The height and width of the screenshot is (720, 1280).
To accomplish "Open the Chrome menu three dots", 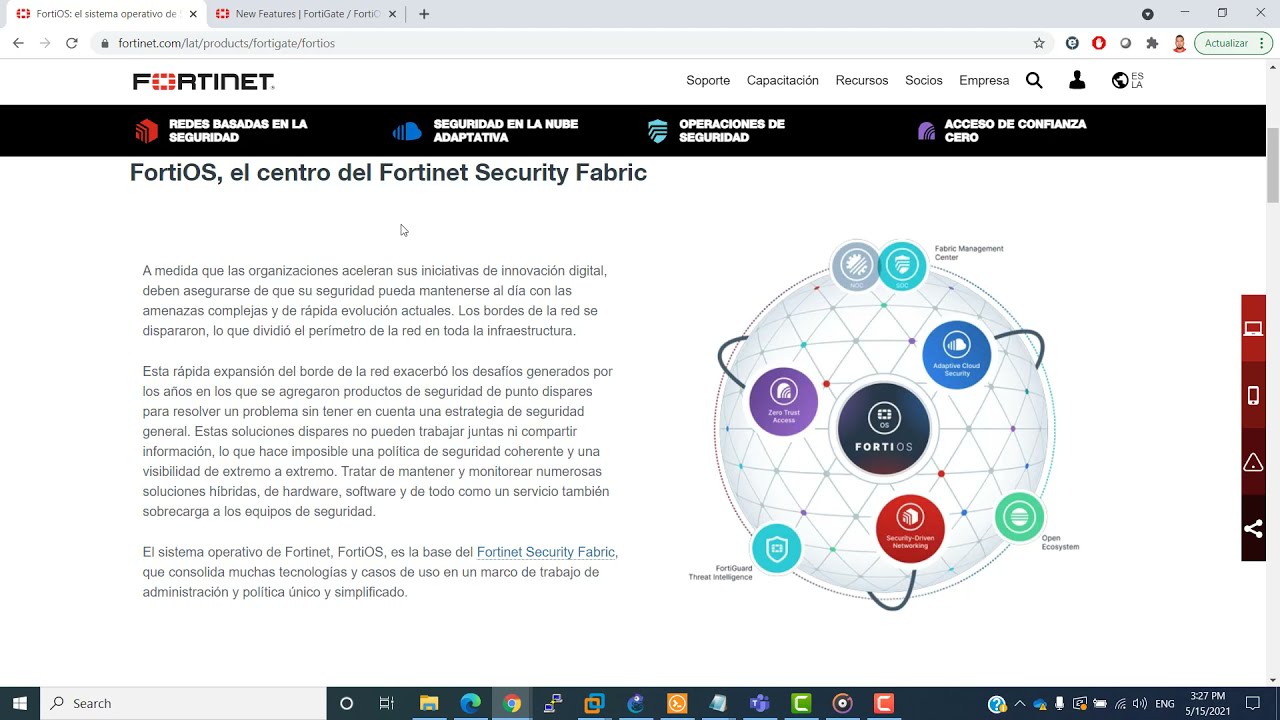I will pos(1264,43).
